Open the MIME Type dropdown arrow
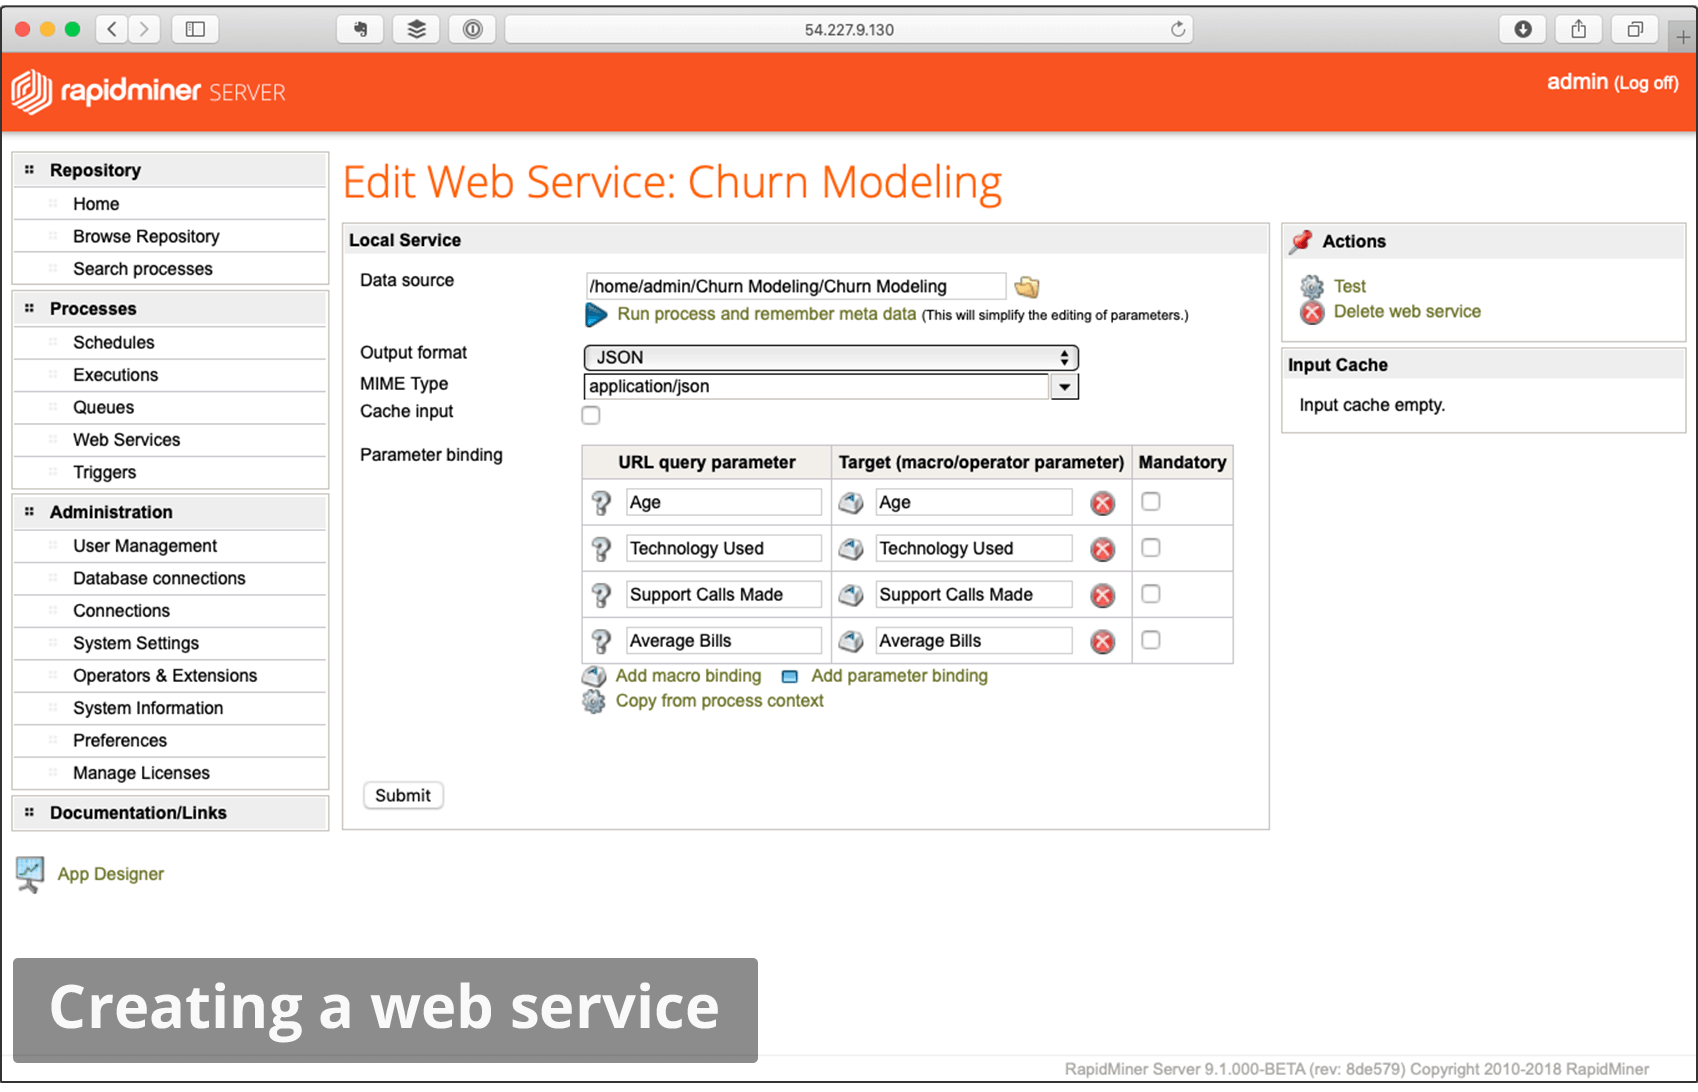 [x=1065, y=387]
